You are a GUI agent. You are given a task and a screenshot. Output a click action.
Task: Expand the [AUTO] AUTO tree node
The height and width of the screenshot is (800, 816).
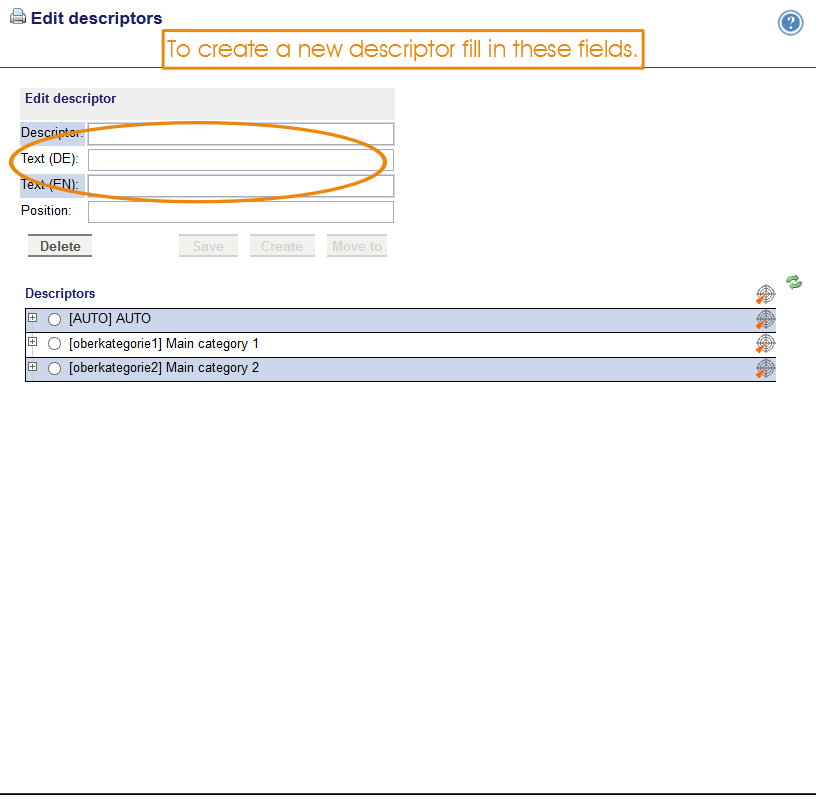click(33, 318)
